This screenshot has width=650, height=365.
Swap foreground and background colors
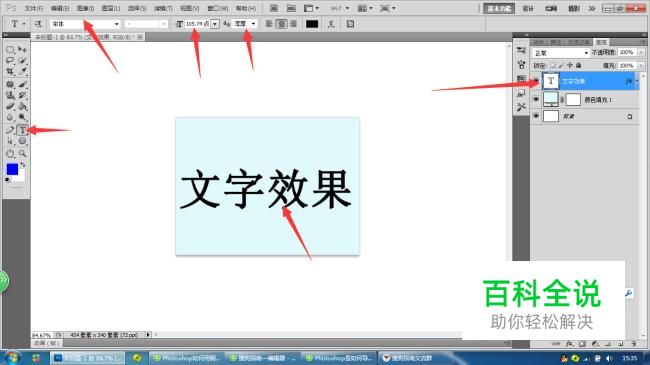pyautogui.click(x=23, y=165)
